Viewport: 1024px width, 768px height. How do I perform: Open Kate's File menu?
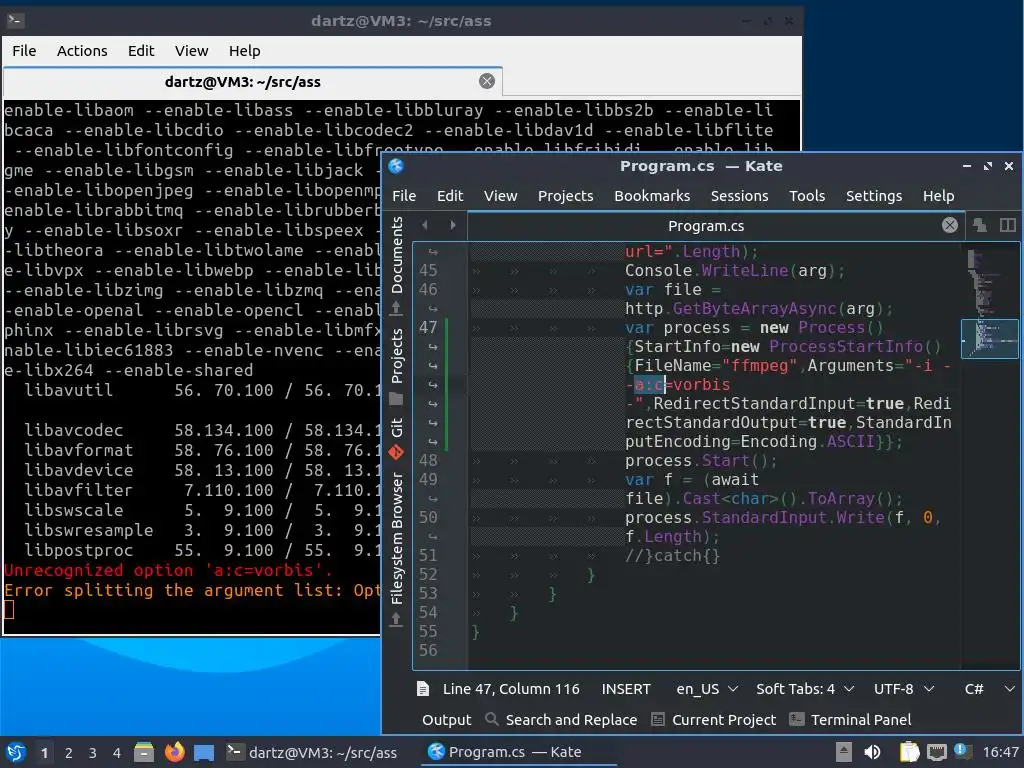click(x=404, y=196)
